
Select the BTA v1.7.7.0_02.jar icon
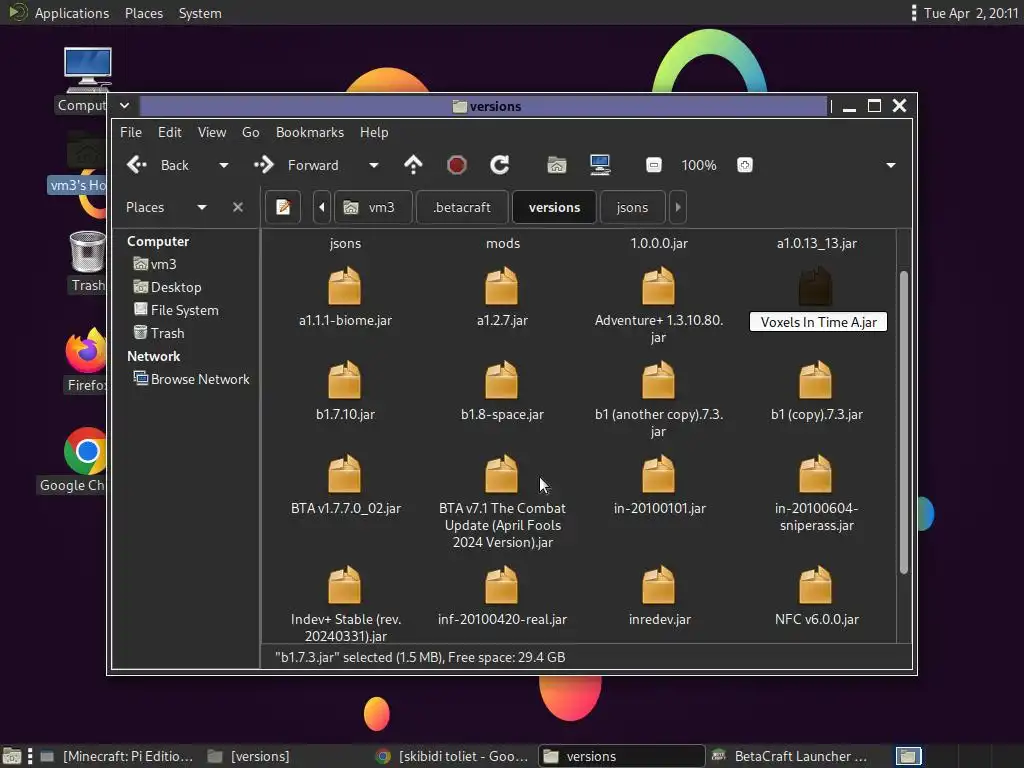(344, 474)
